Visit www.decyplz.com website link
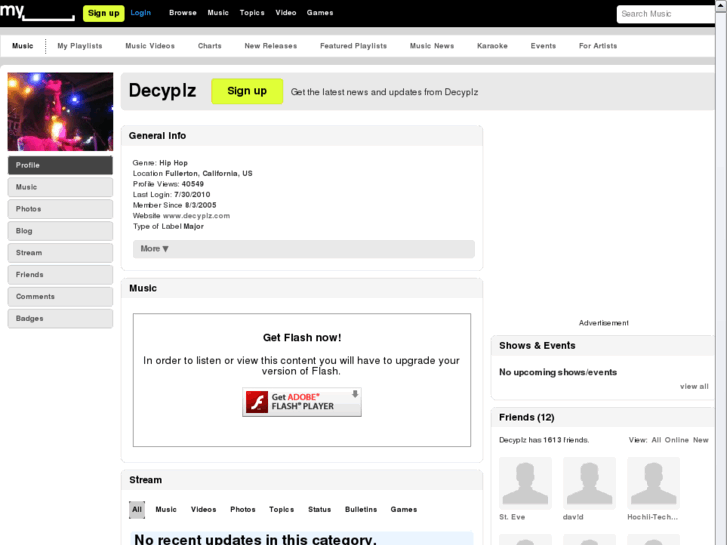727x545 pixels. [196, 216]
